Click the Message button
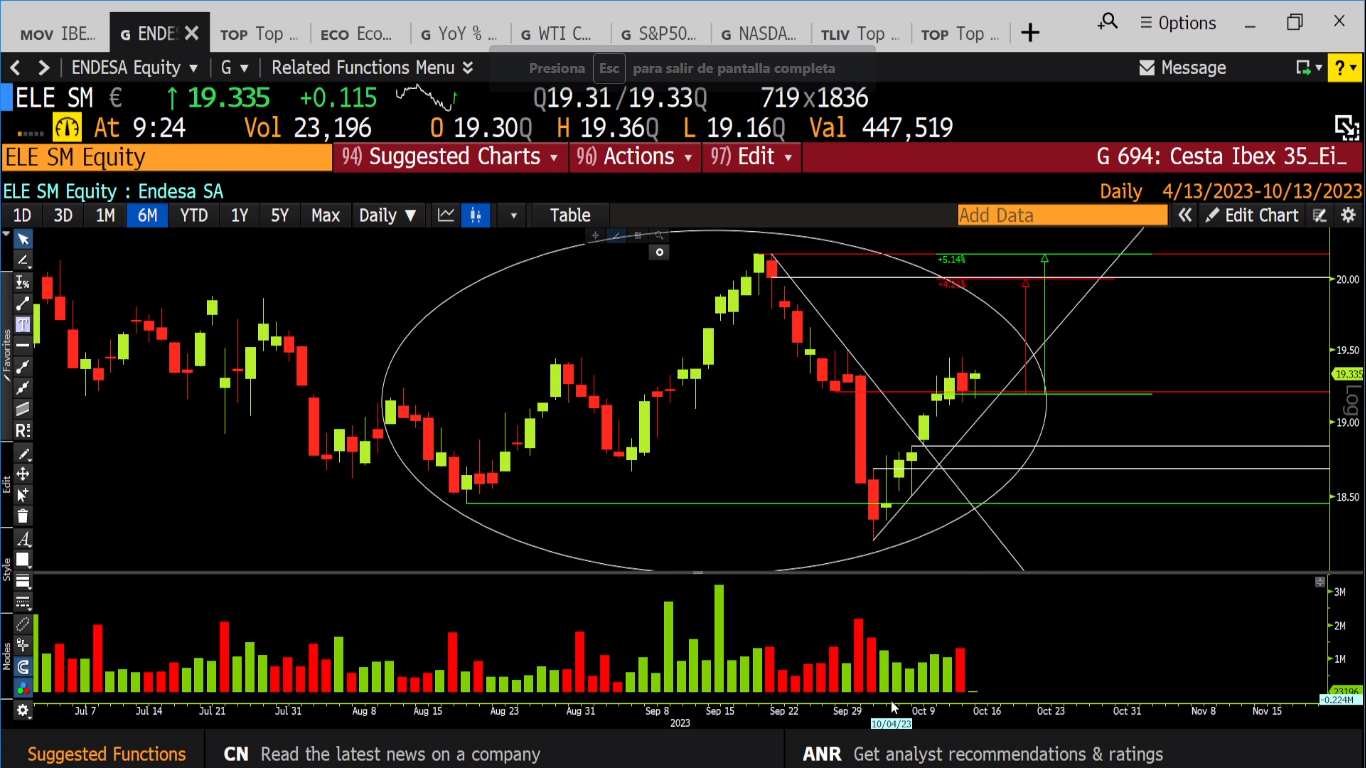Image resolution: width=1366 pixels, height=768 pixels. [1183, 68]
